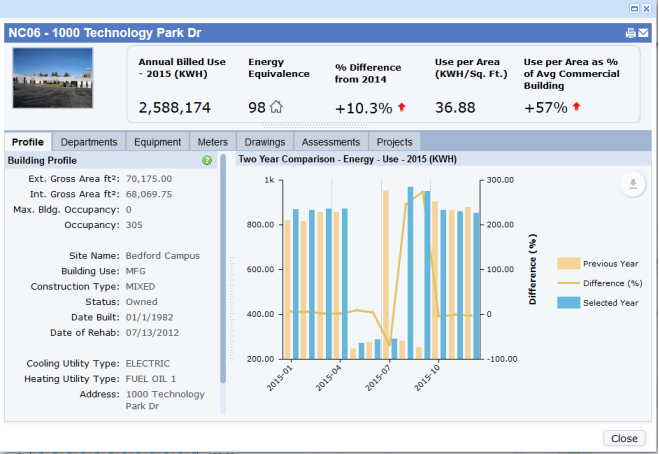The height and width of the screenshot is (454, 659).
Task: Select the Meters tab
Action: [x=214, y=142]
